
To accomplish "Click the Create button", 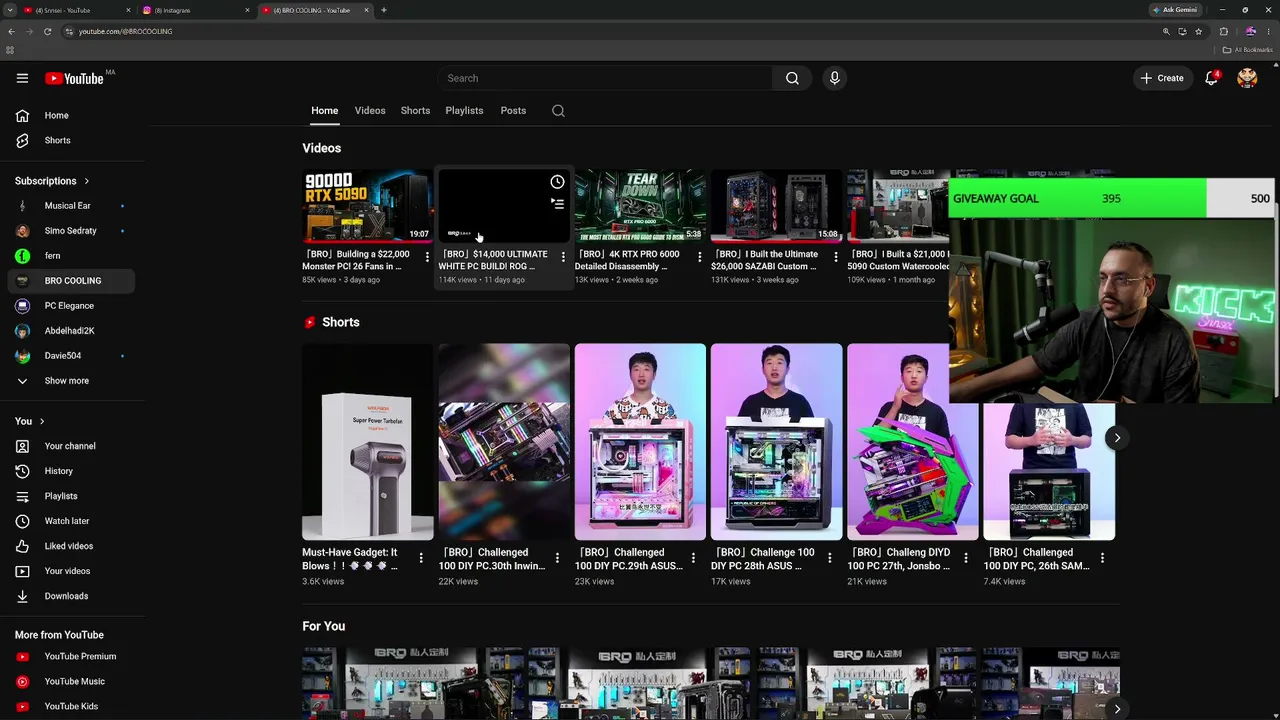I will pos(1162,78).
